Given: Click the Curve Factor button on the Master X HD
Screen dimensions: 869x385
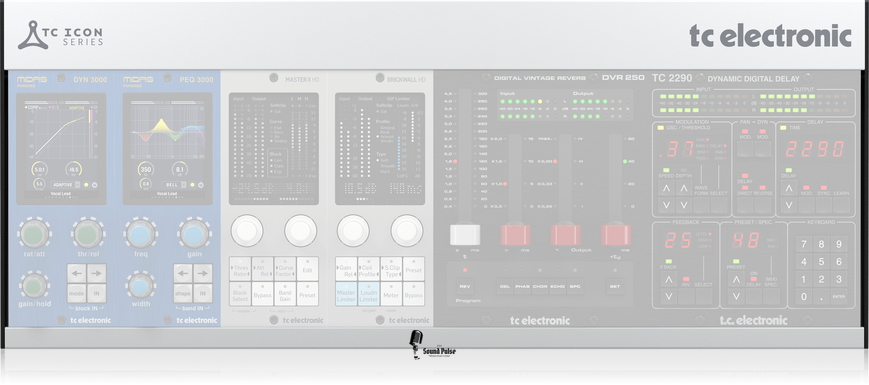Looking at the screenshot, I should pos(285,269).
